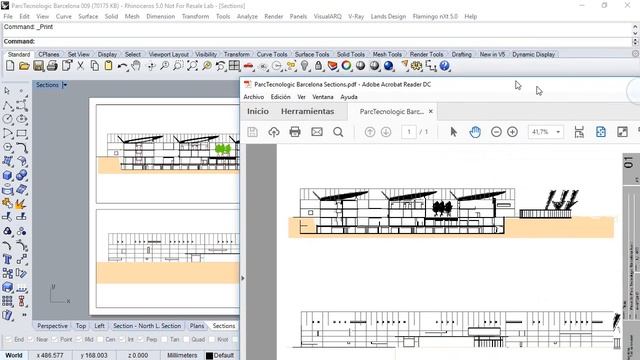
Task: Click the New file icon in Rhino toolbar
Action: 10,66
